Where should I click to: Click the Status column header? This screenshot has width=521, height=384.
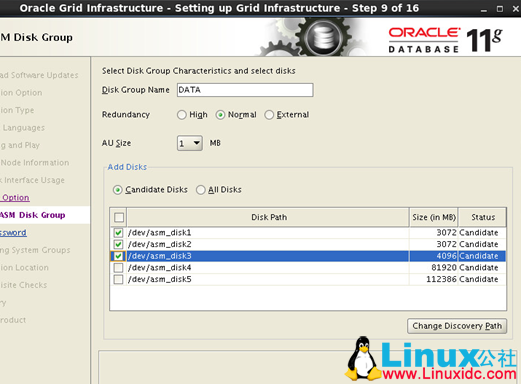coord(483,217)
